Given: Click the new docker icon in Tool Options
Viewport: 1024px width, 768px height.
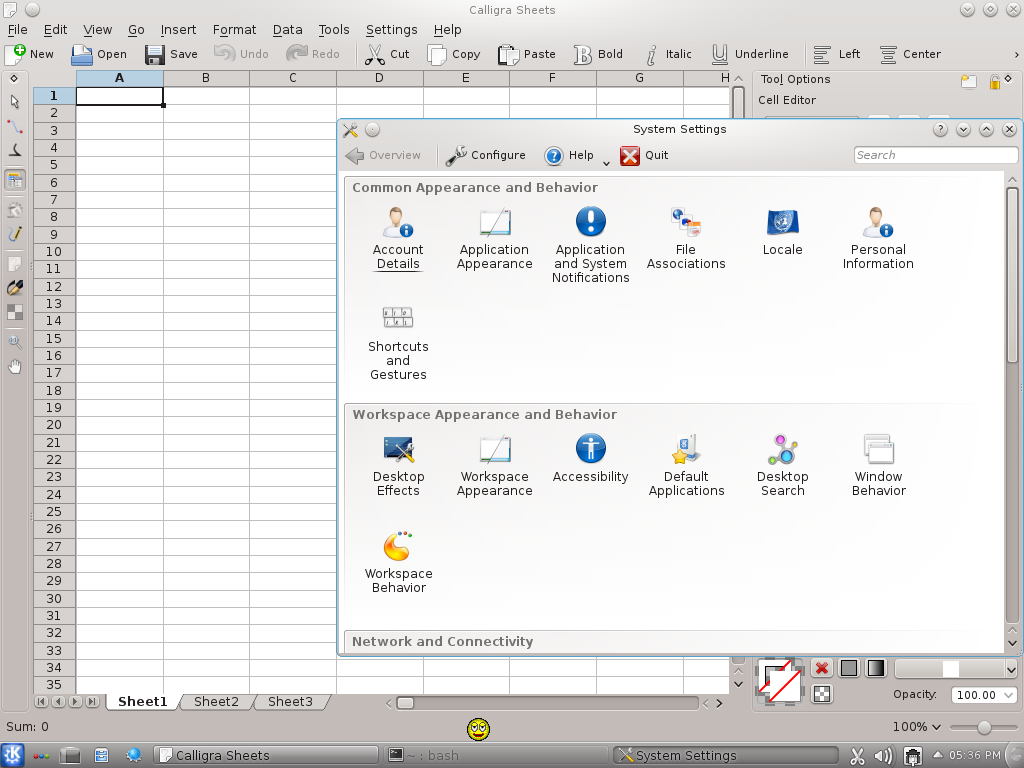Looking at the screenshot, I should click(x=968, y=82).
